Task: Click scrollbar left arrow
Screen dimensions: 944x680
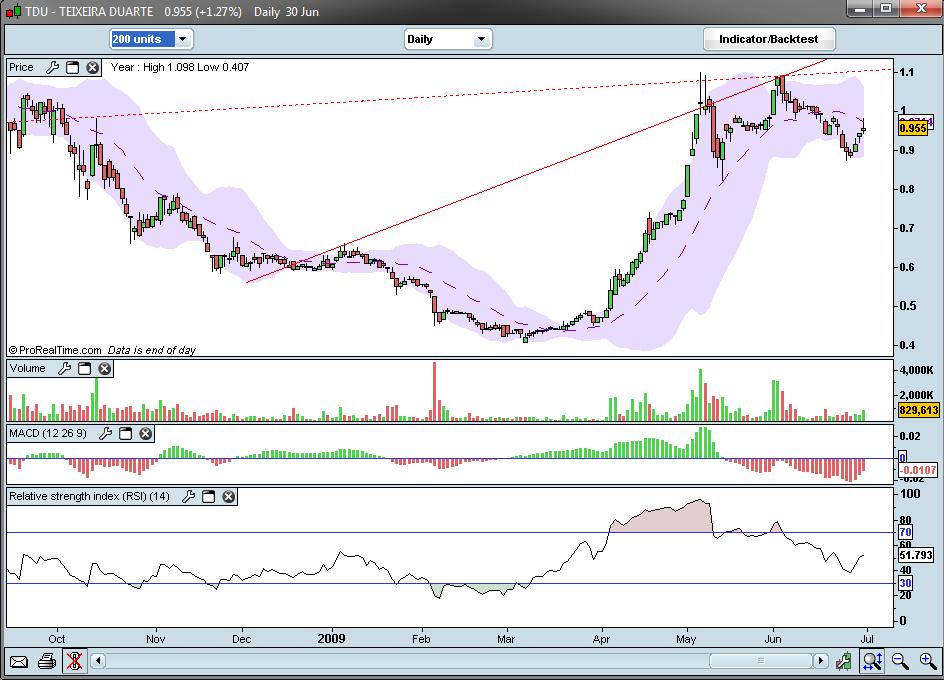Action: 98,661
